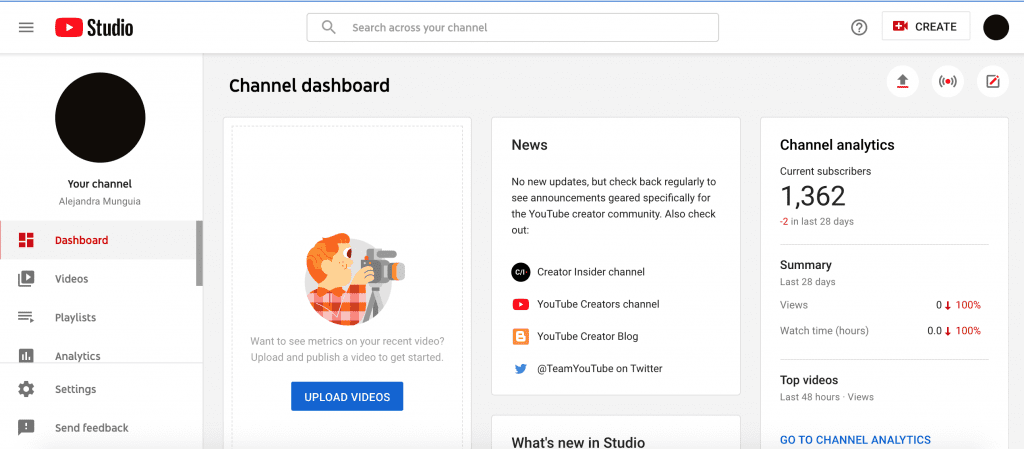Go to Playlists in sidebar

(75, 317)
